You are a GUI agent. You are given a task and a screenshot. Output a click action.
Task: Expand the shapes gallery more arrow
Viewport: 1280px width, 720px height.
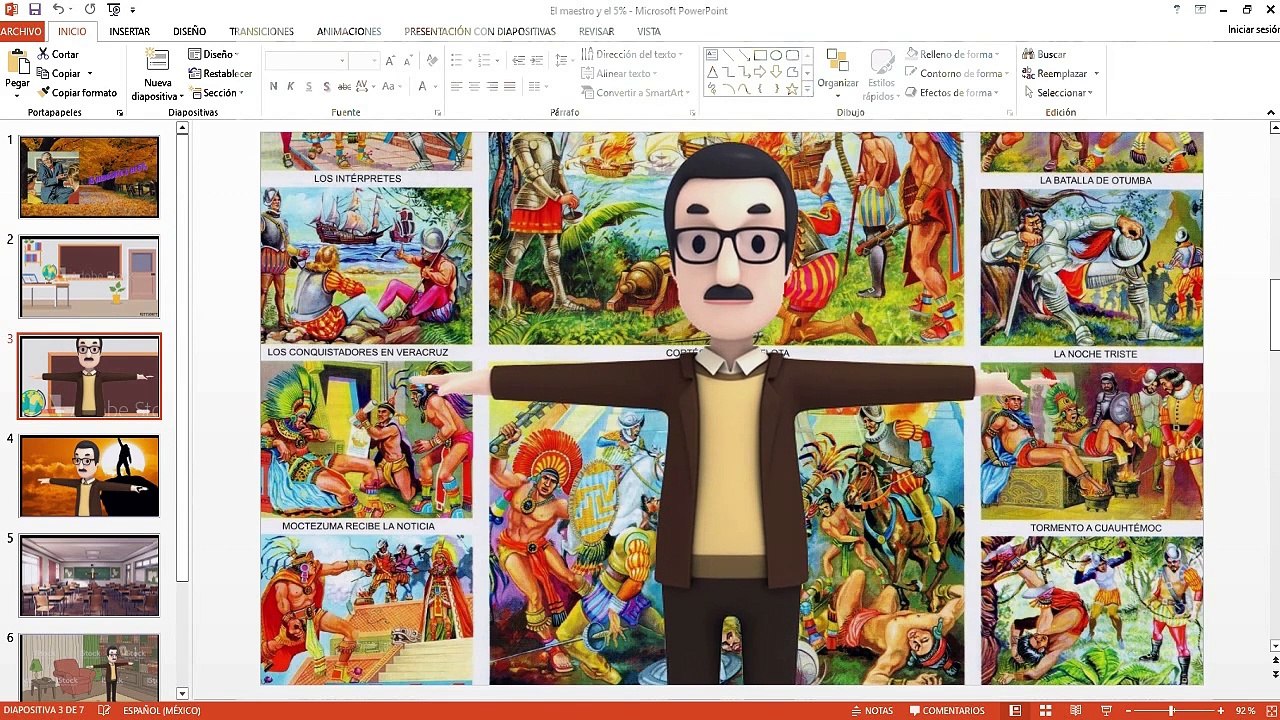[808, 89]
